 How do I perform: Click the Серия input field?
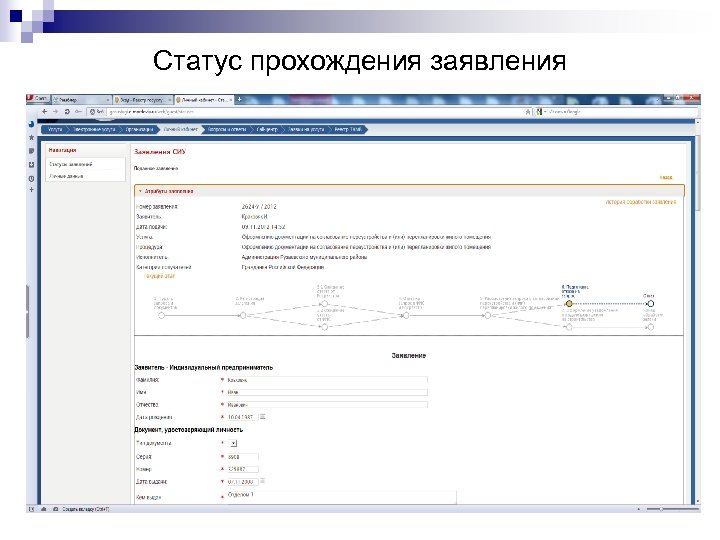tap(242, 457)
